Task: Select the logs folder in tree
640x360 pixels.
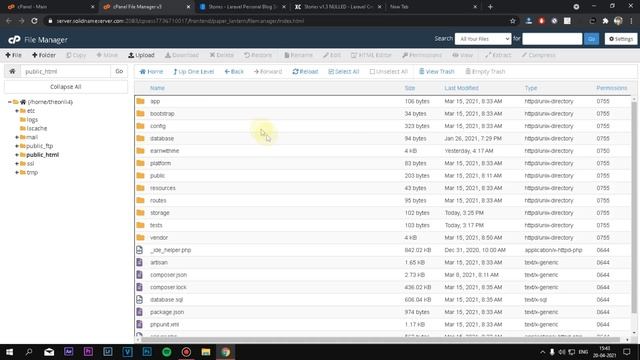Action: (32, 120)
